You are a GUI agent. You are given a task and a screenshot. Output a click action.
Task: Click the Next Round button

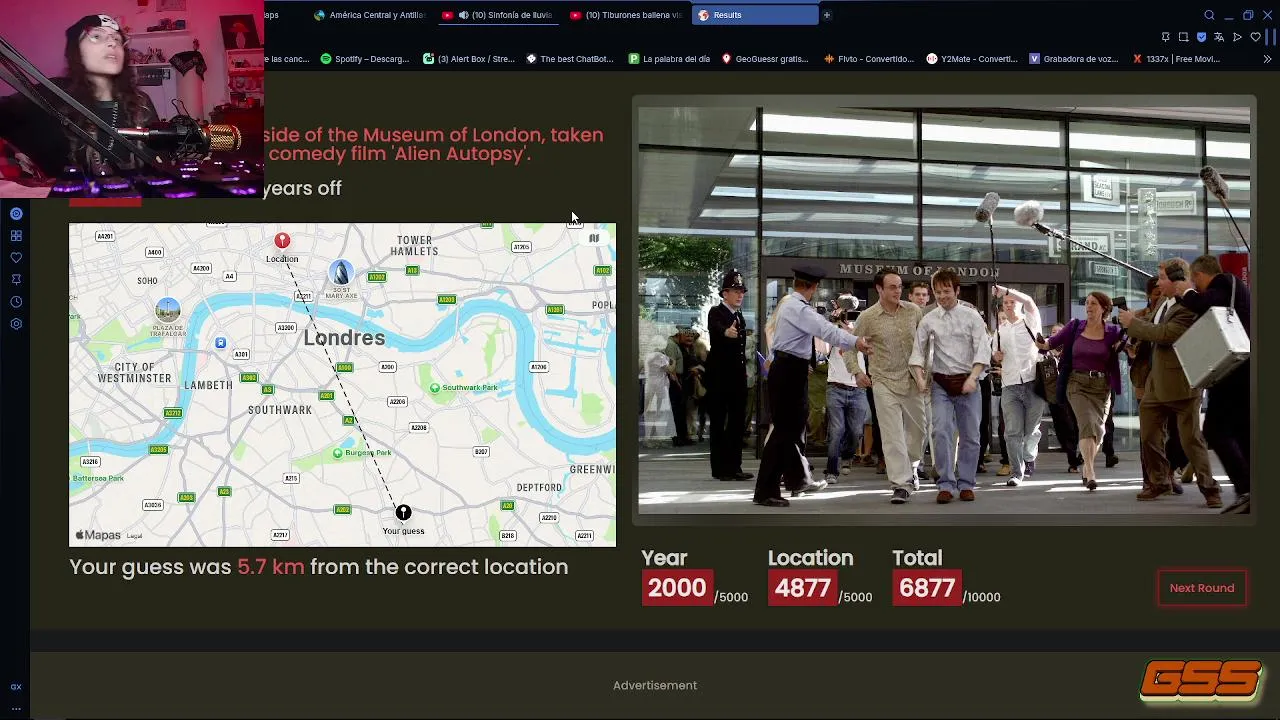[x=1202, y=588]
